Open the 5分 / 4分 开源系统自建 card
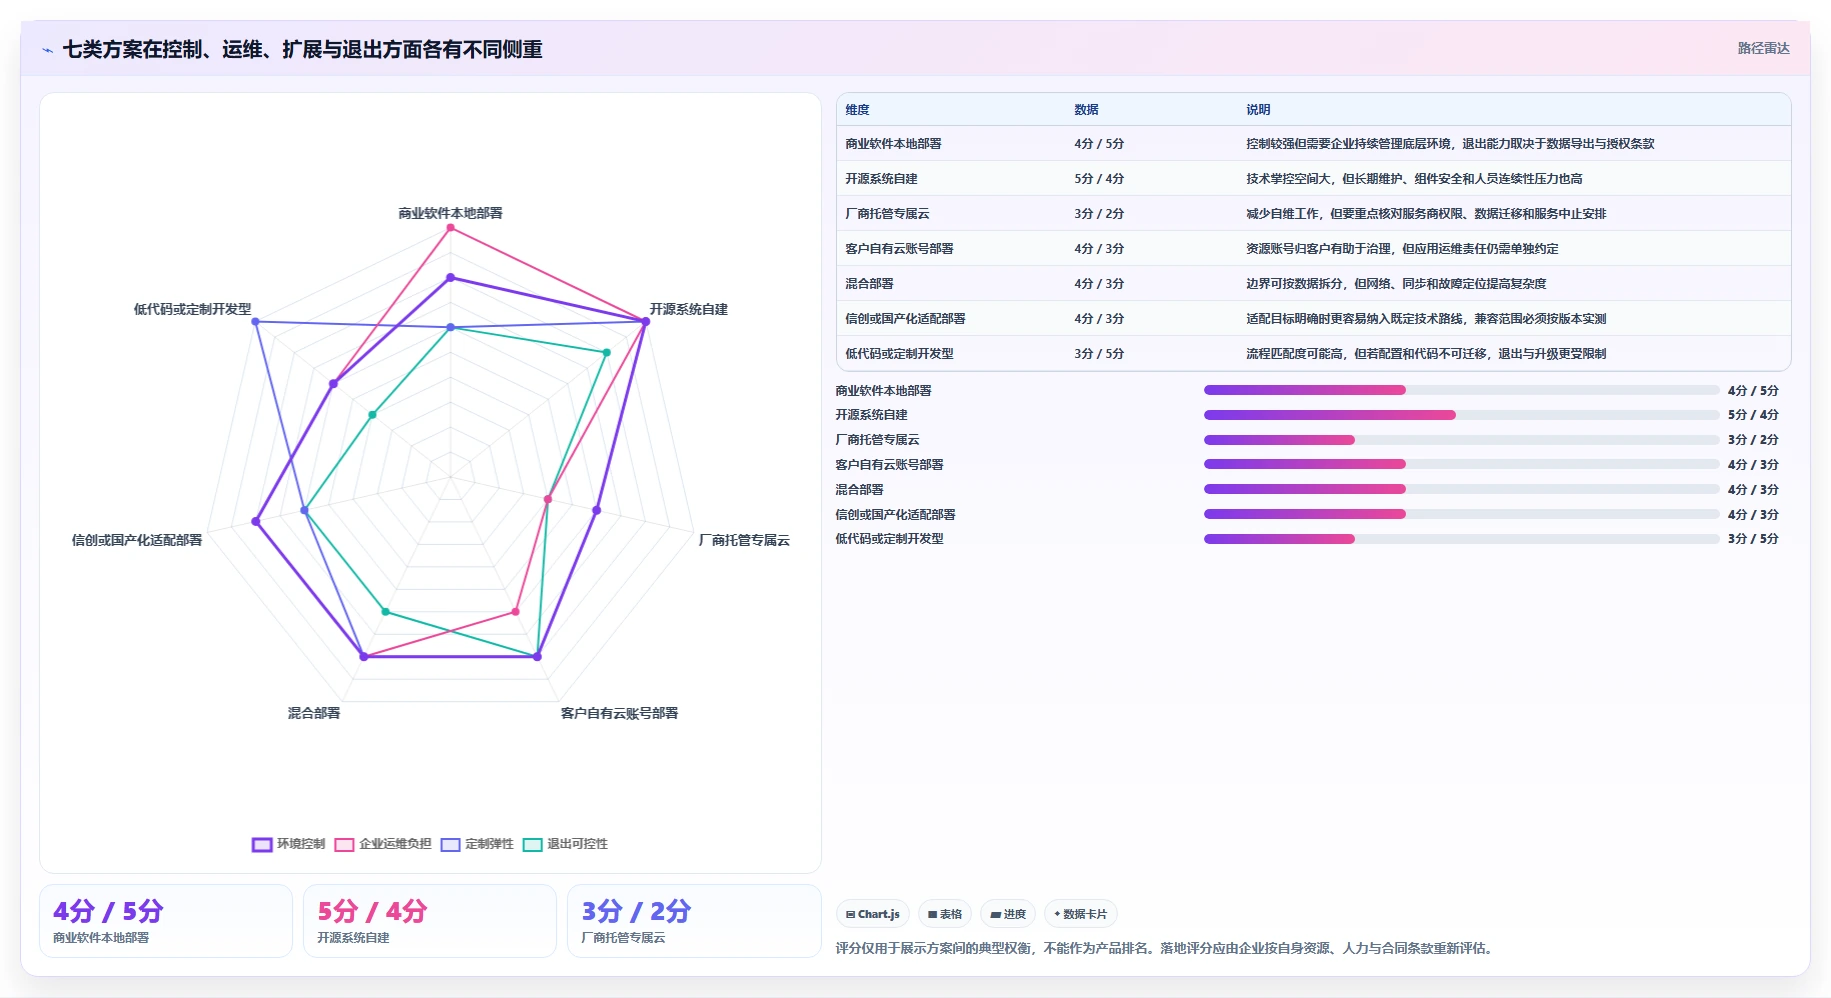Viewport: 1831px width, 998px height. point(430,921)
